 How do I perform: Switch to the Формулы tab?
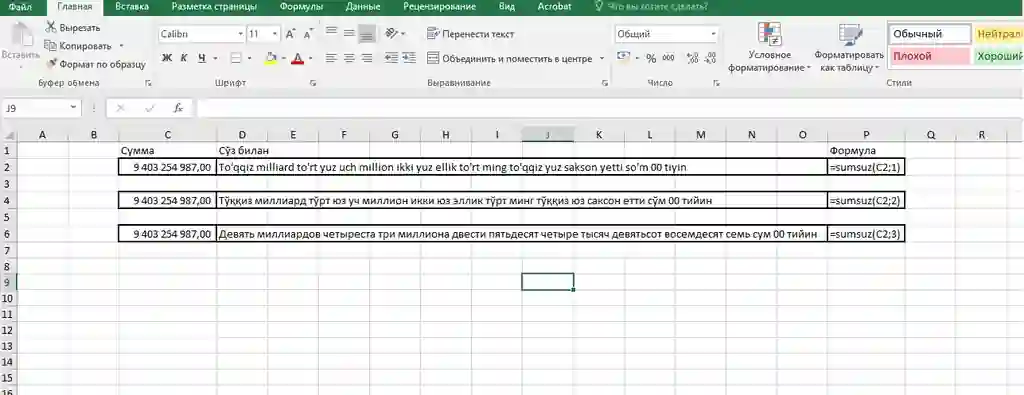pyautogui.click(x=301, y=7)
